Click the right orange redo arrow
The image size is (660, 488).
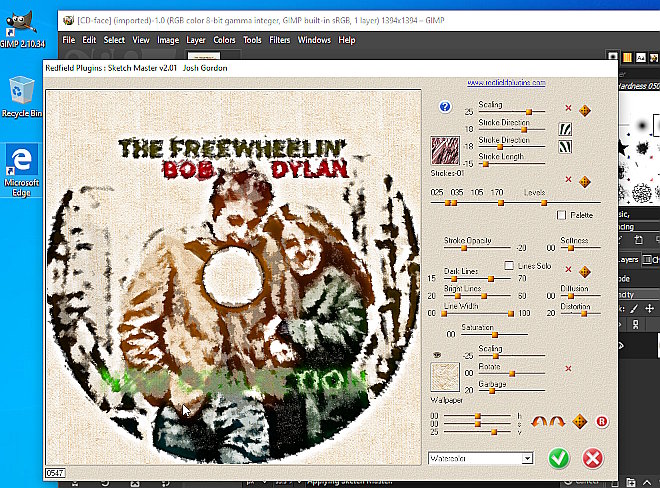[557, 421]
